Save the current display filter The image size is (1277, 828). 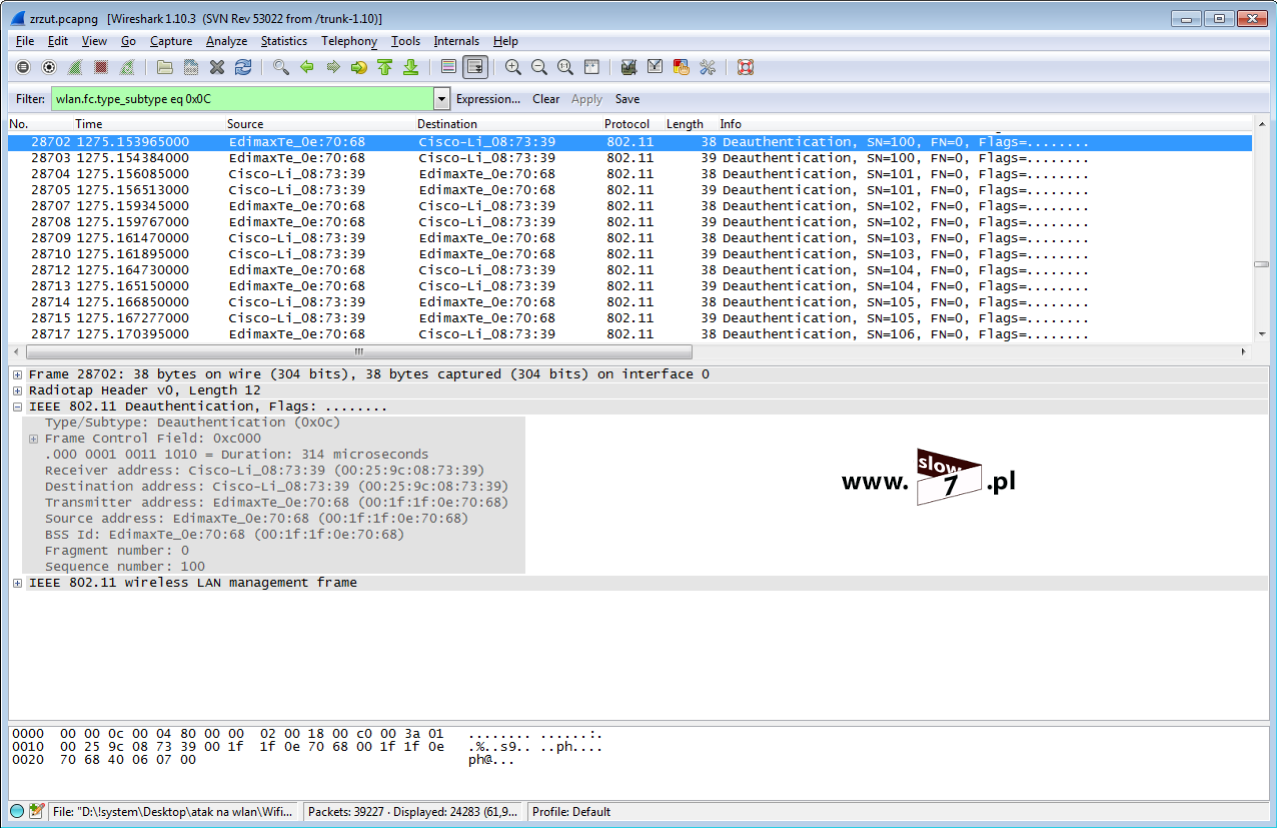(627, 99)
